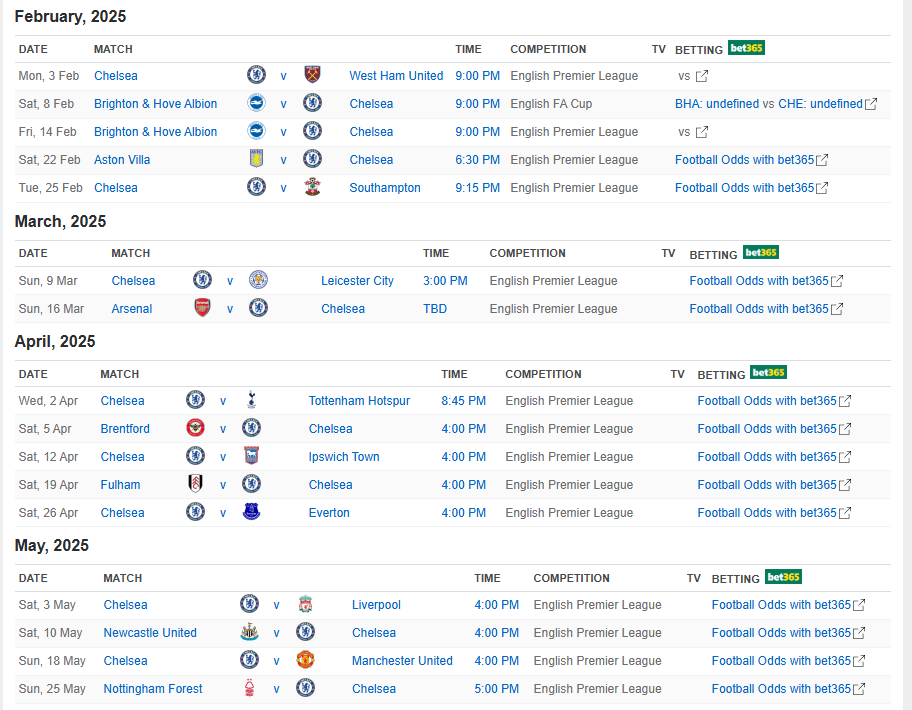
Task: Click bet365 logo in May table header
Action: (783, 577)
